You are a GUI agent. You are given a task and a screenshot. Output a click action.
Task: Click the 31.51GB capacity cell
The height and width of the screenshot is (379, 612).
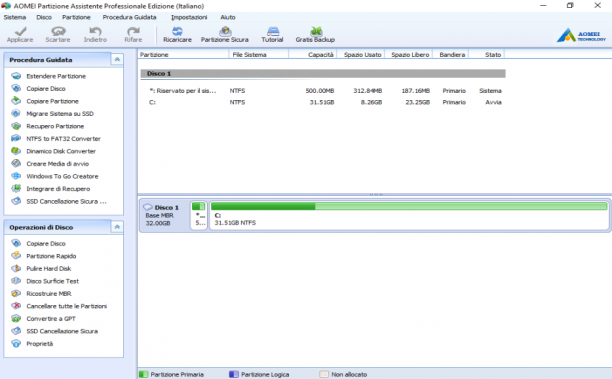click(322, 102)
